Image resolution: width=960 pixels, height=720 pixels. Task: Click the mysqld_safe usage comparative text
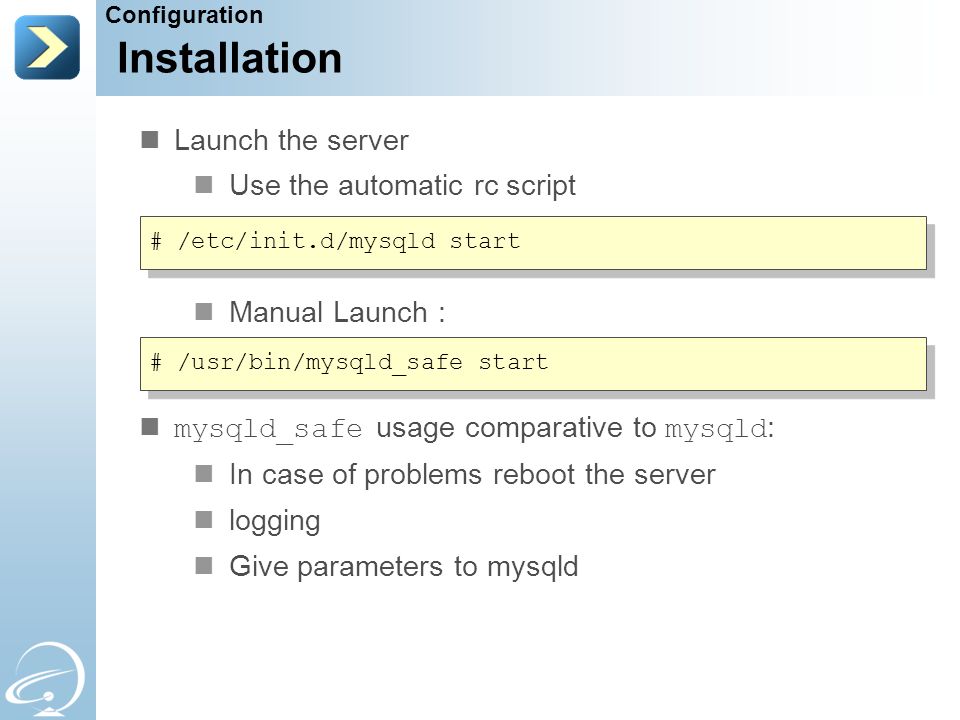[x=474, y=428]
